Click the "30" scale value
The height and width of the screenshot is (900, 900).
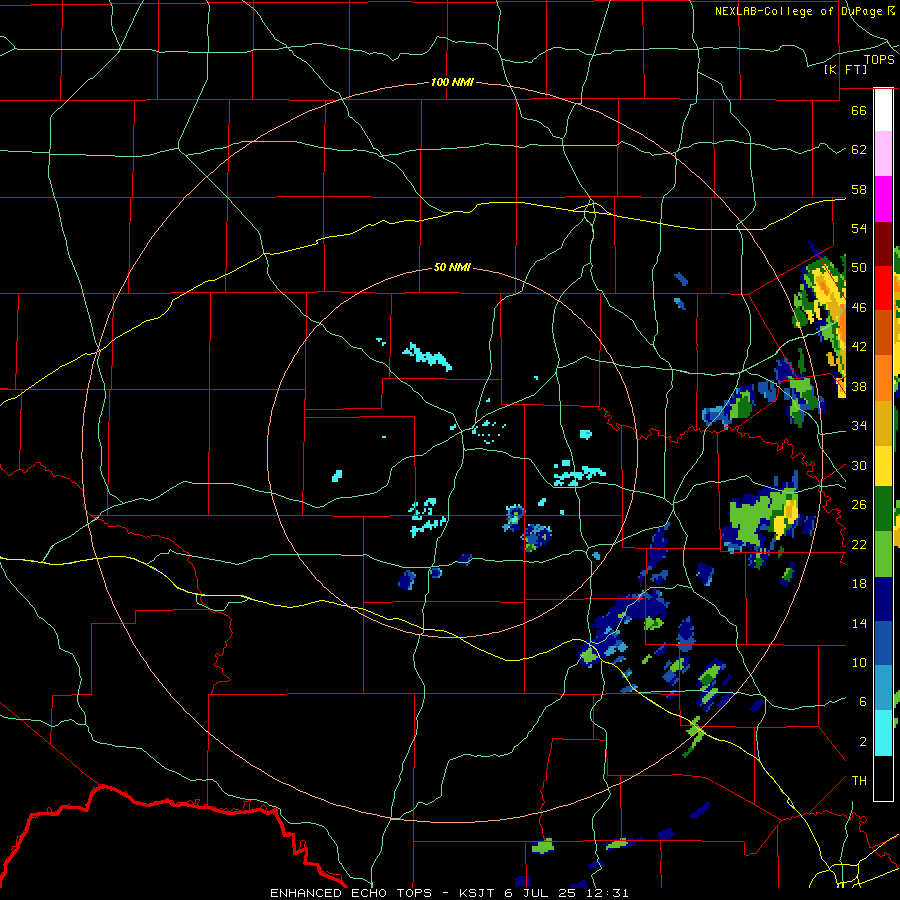tap(859, 465)
